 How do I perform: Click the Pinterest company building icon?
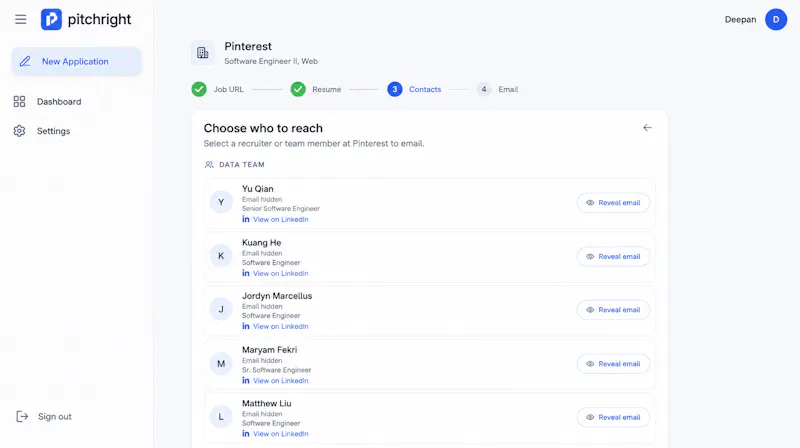tap(203, 53)
